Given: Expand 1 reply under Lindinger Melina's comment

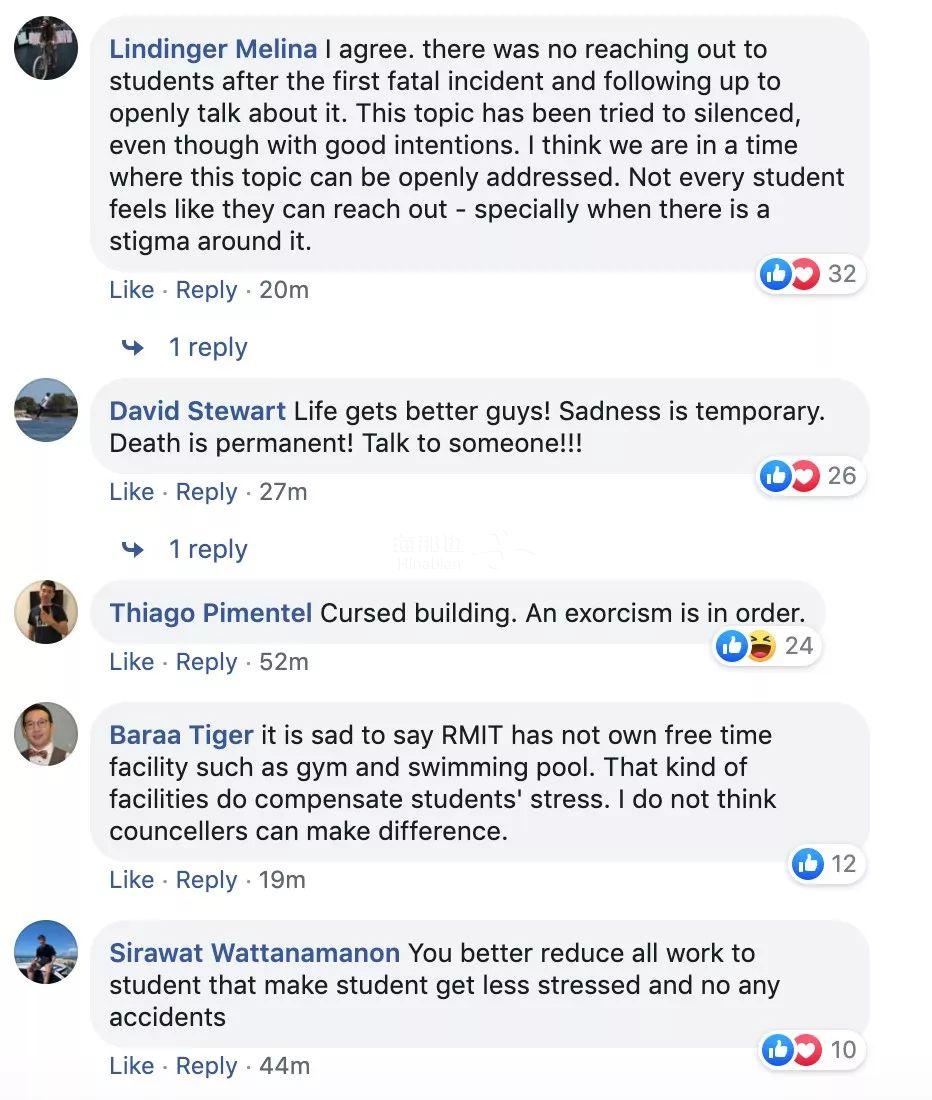Looking at the screenshot, I should [207, 347].
